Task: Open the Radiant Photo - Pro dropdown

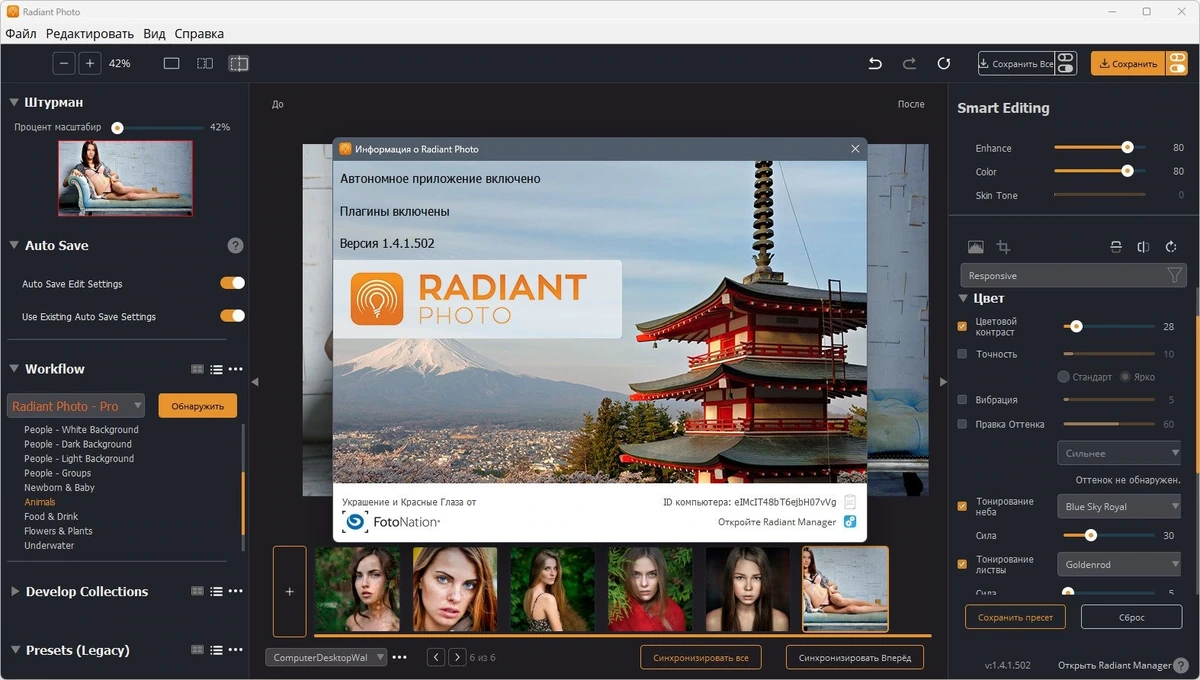Action: (76, 406)
